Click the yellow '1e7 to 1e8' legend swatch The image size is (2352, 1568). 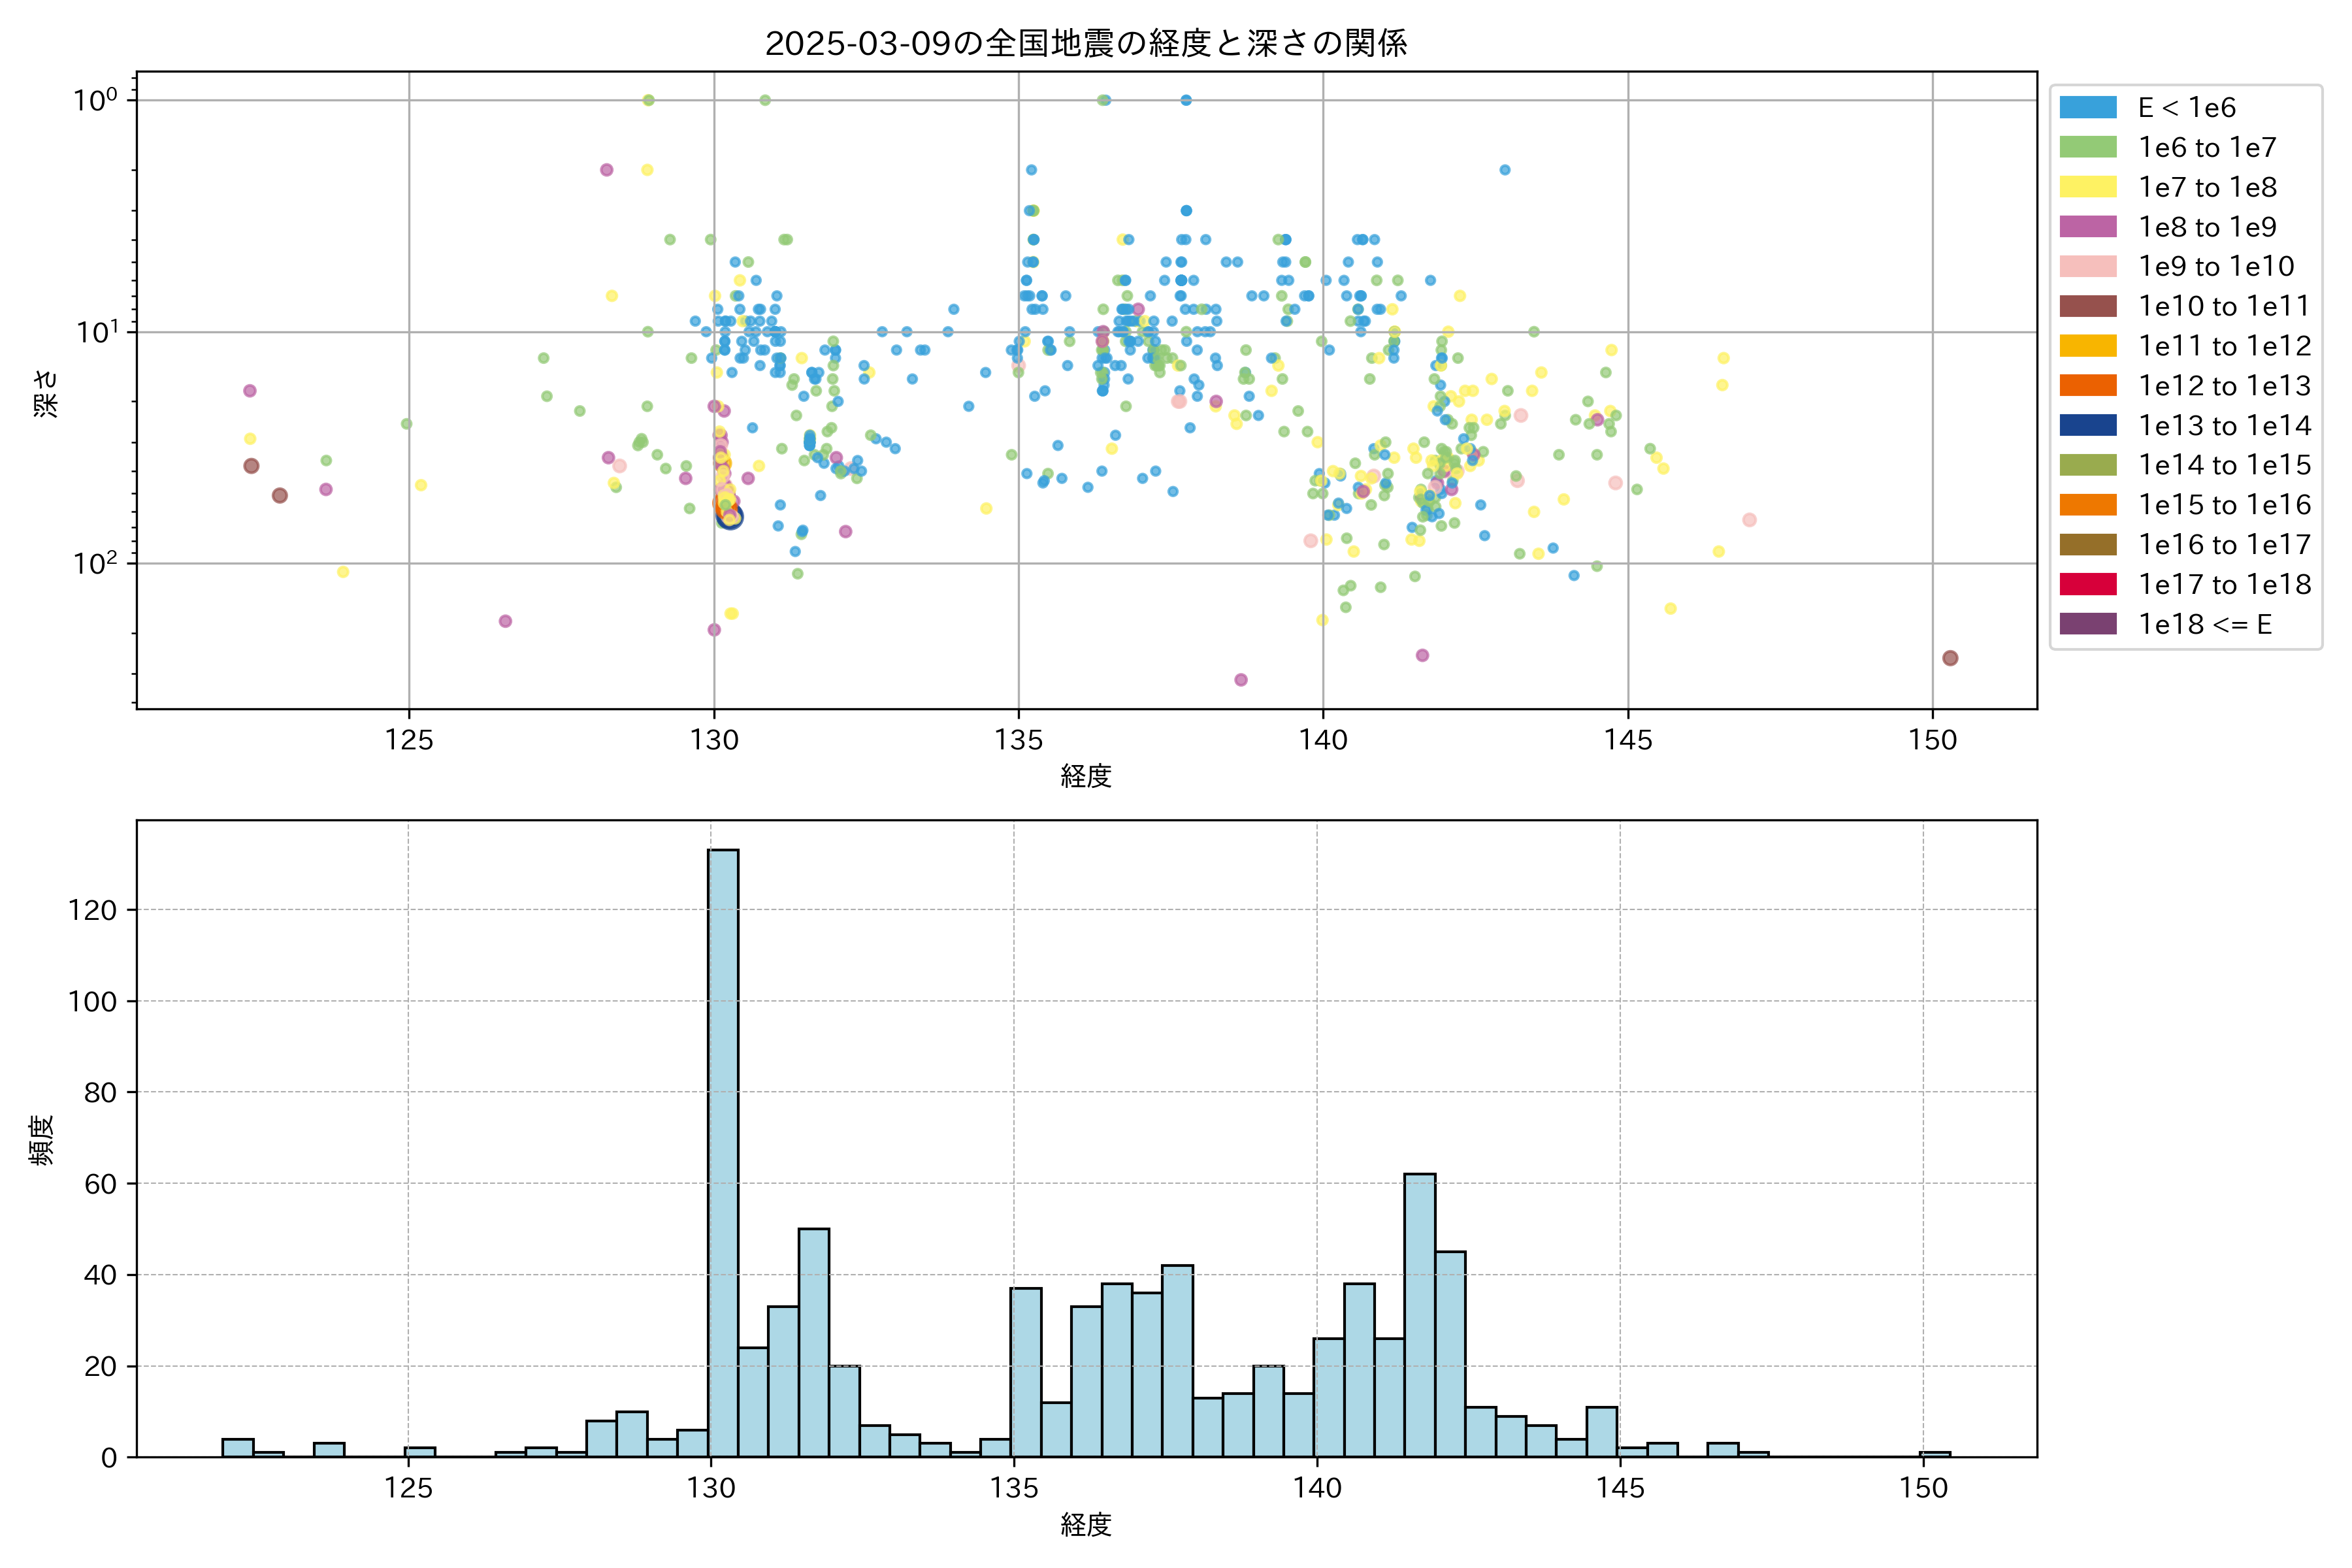point(2087,187)
